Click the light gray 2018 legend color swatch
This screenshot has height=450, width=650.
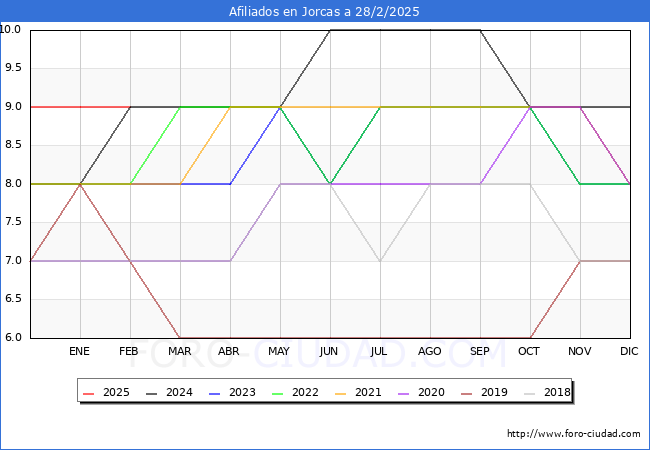(530, 393)
